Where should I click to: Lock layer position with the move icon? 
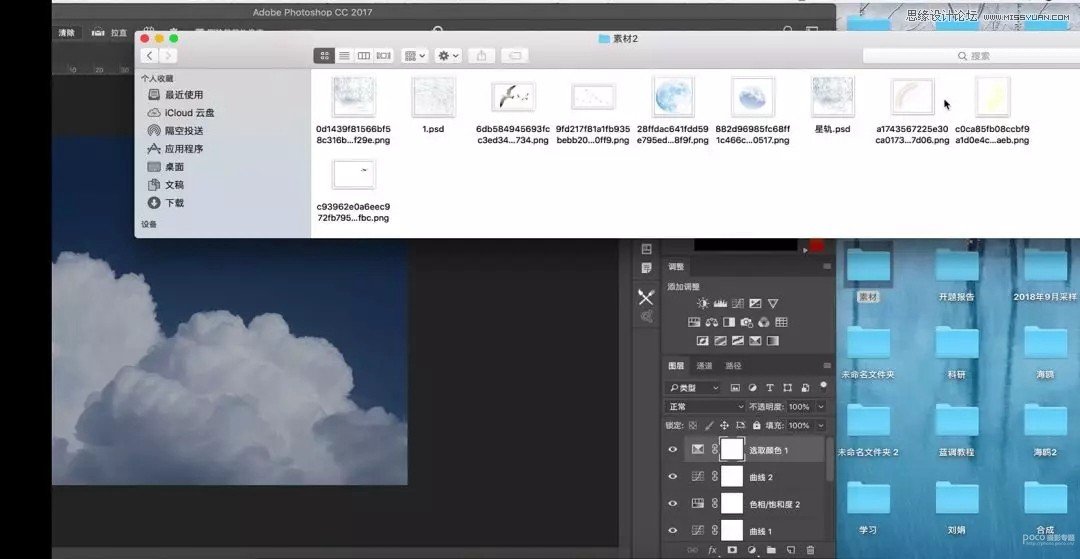(725, 425)
